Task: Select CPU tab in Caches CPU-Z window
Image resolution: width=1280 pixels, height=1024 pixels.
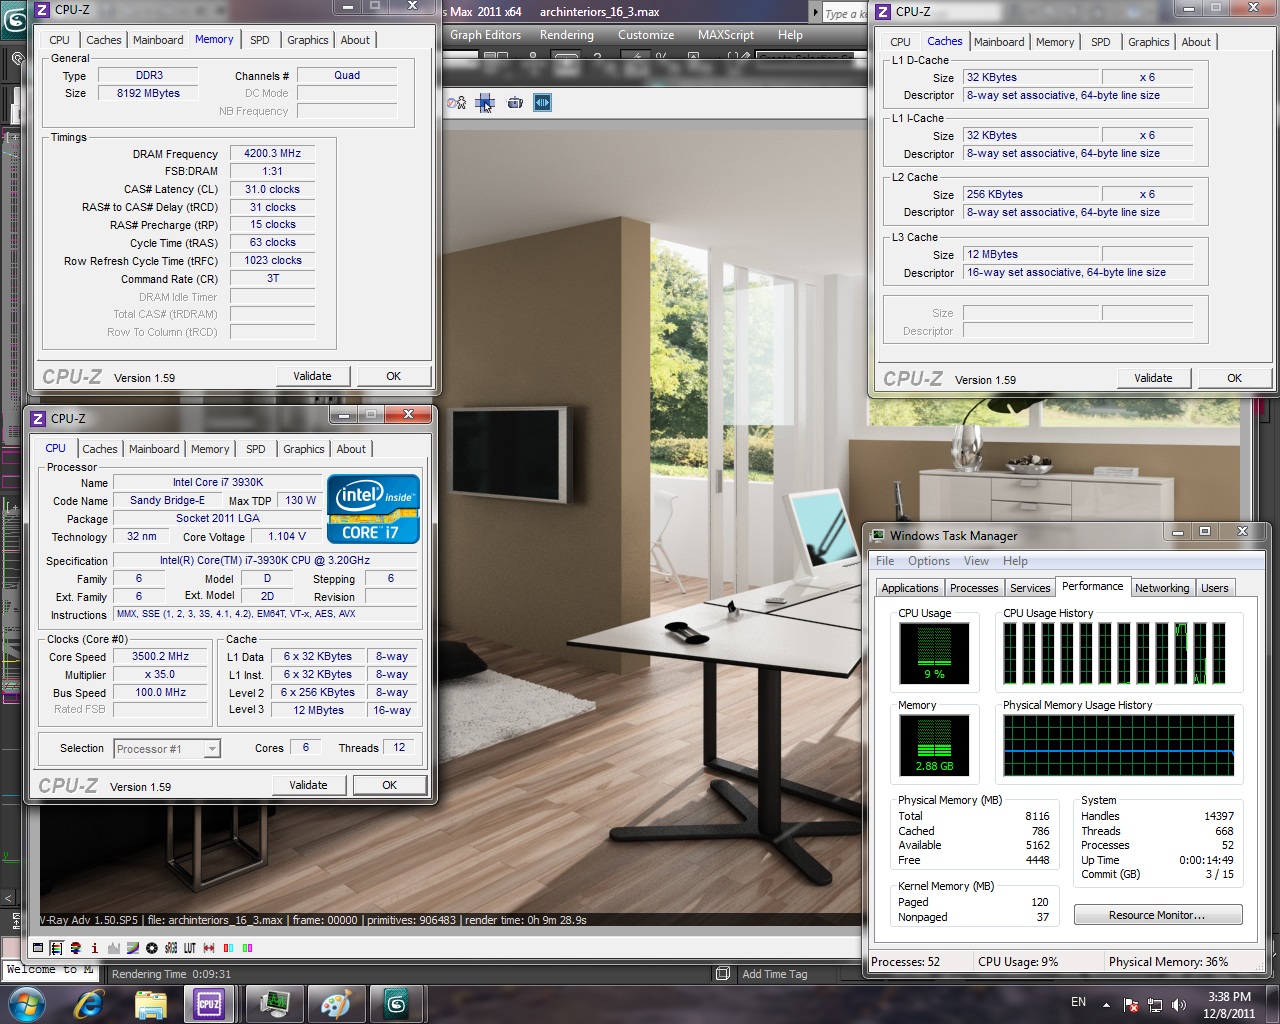Action: [x=900, y=42]
